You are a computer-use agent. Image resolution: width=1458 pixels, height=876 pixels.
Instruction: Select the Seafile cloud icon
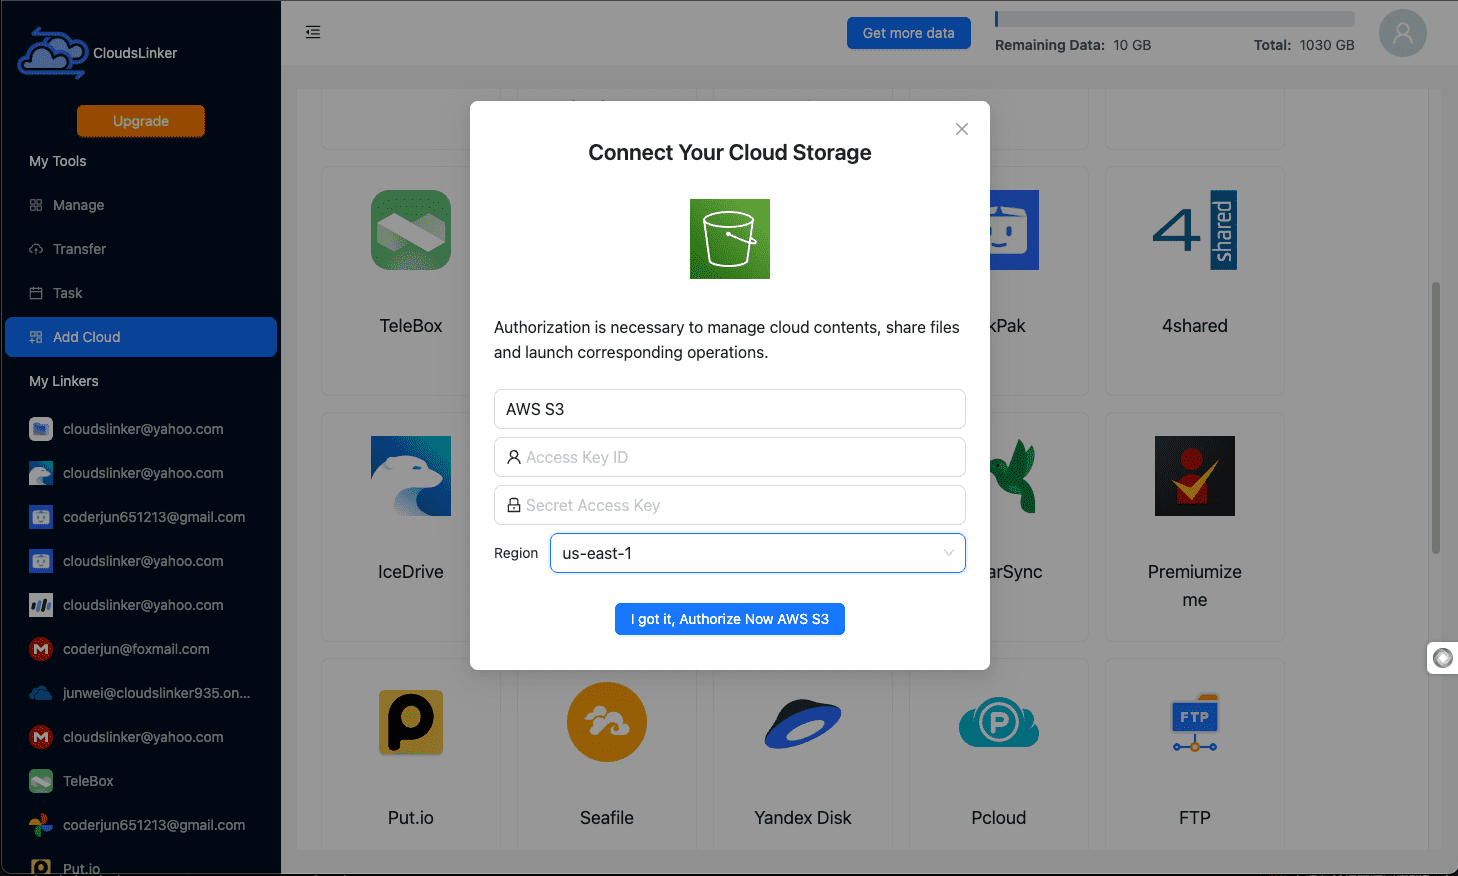click(607, 722)
